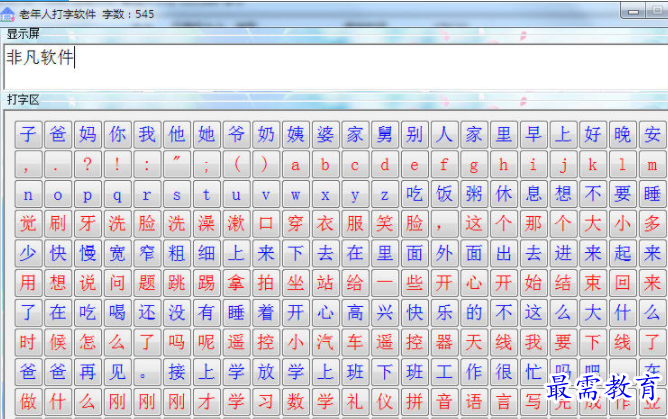Tap the 慢 character key

click(x=88, y=253)
